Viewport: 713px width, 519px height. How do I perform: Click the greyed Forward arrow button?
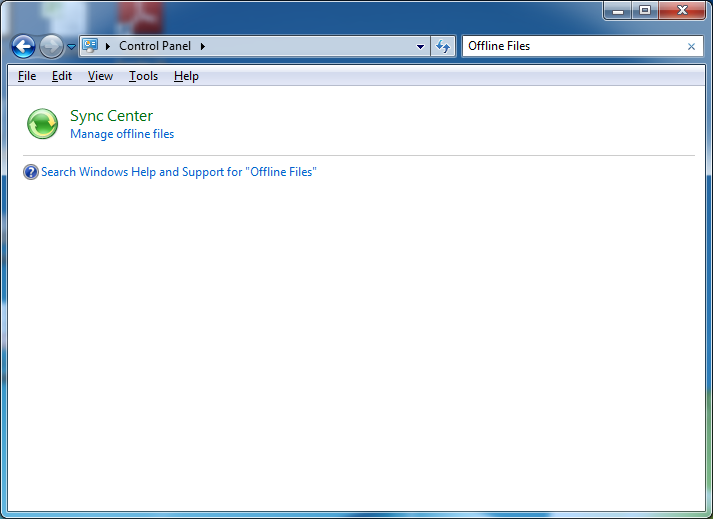coord(51,46)
